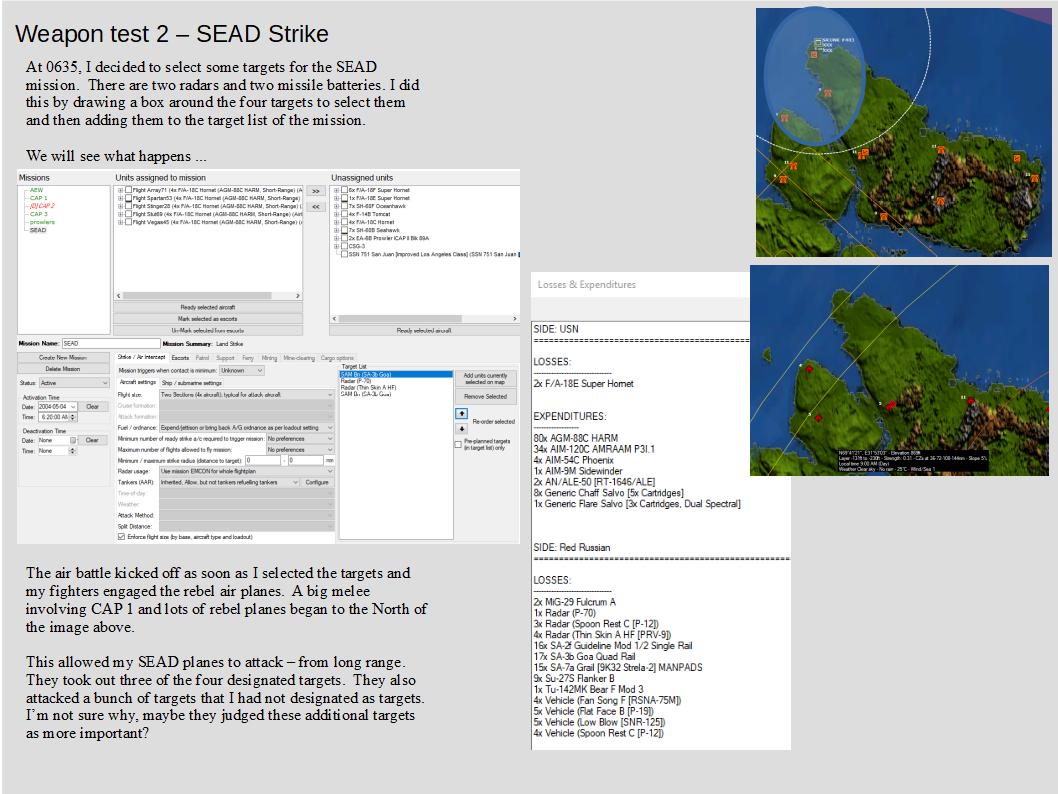Open the Radar usage dropdown
The height and width of the screenshot is (794, 1058).
[x=246, y=471]
